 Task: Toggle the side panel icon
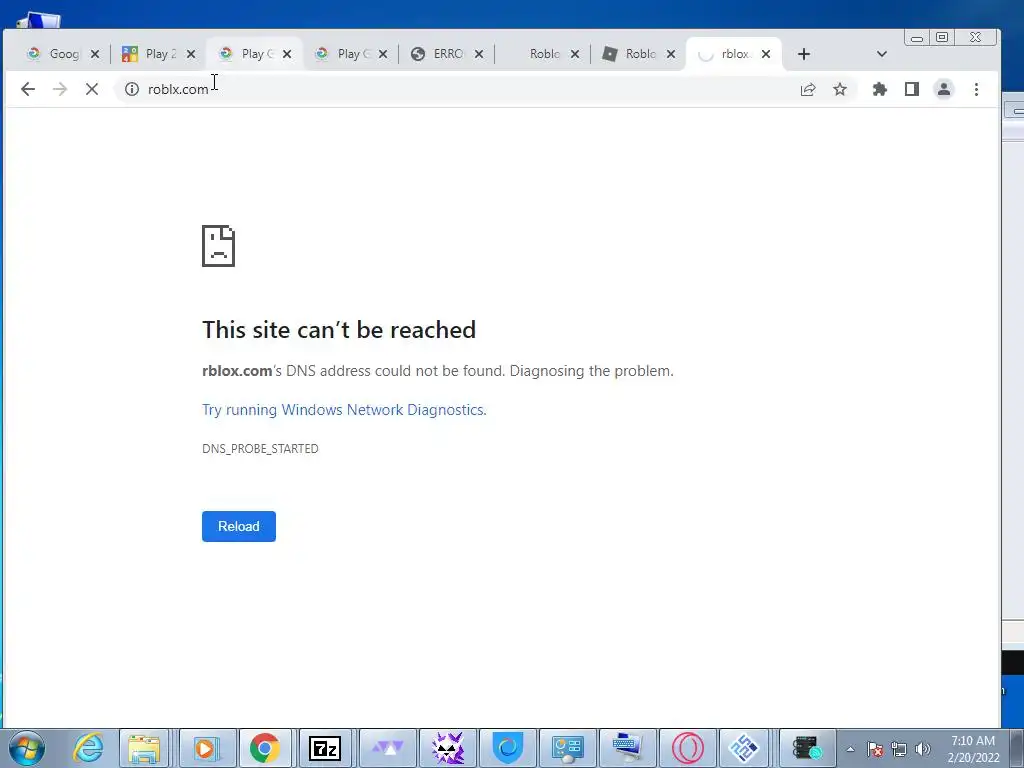point(912,89)
